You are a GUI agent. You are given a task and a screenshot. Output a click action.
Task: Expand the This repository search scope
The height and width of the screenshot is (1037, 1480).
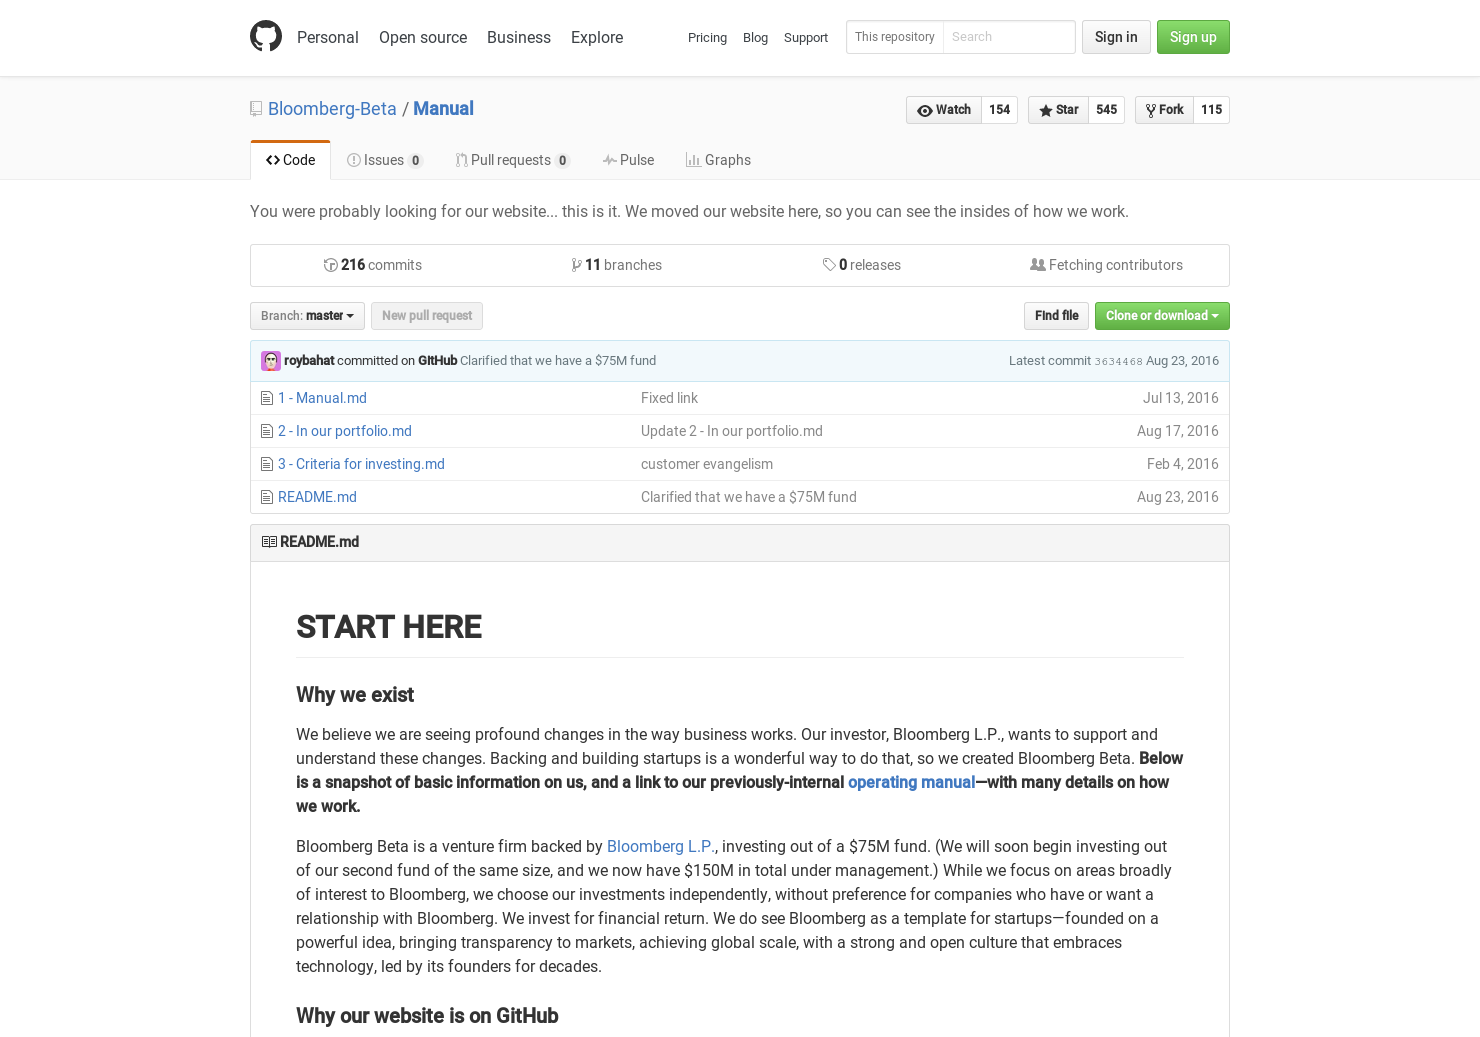click(x=894, y=37)
